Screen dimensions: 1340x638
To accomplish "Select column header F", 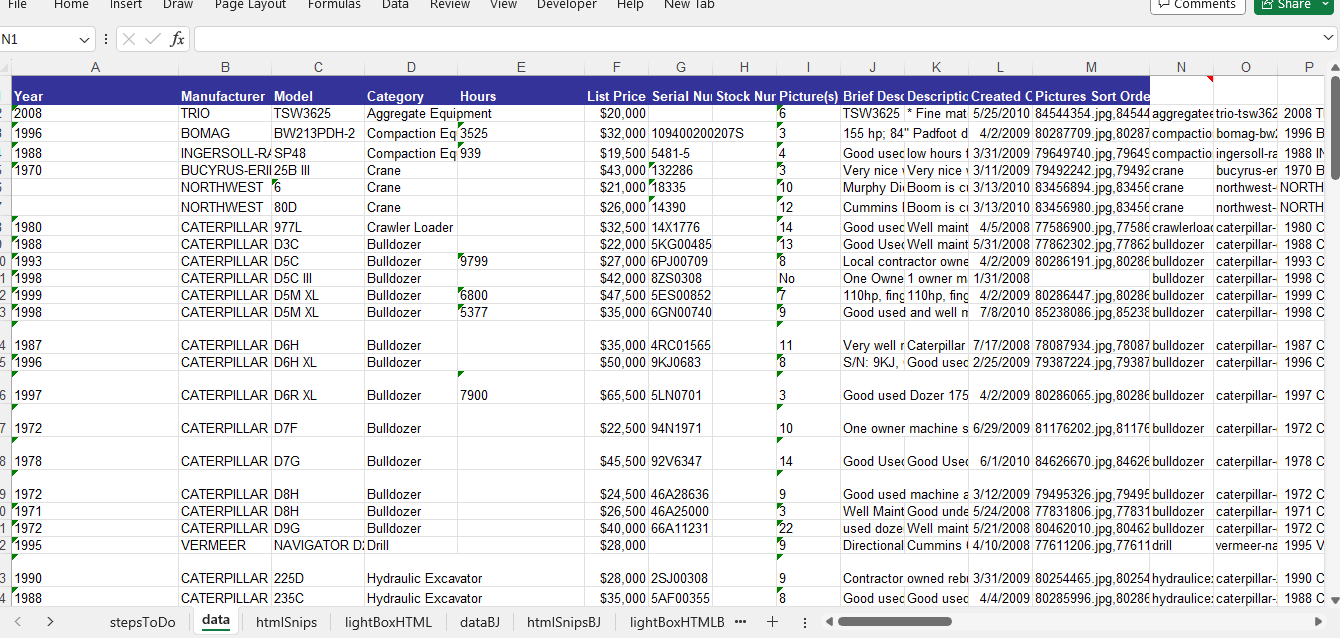I will (x=616, y=67).
